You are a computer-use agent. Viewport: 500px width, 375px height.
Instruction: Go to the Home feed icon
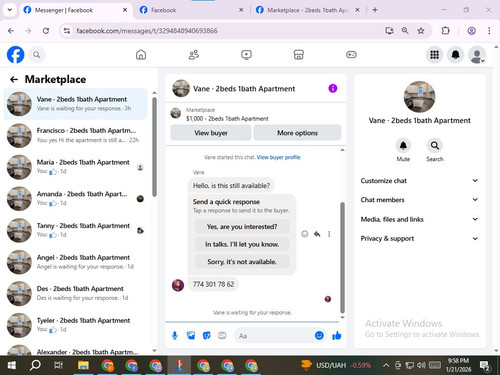141,55
